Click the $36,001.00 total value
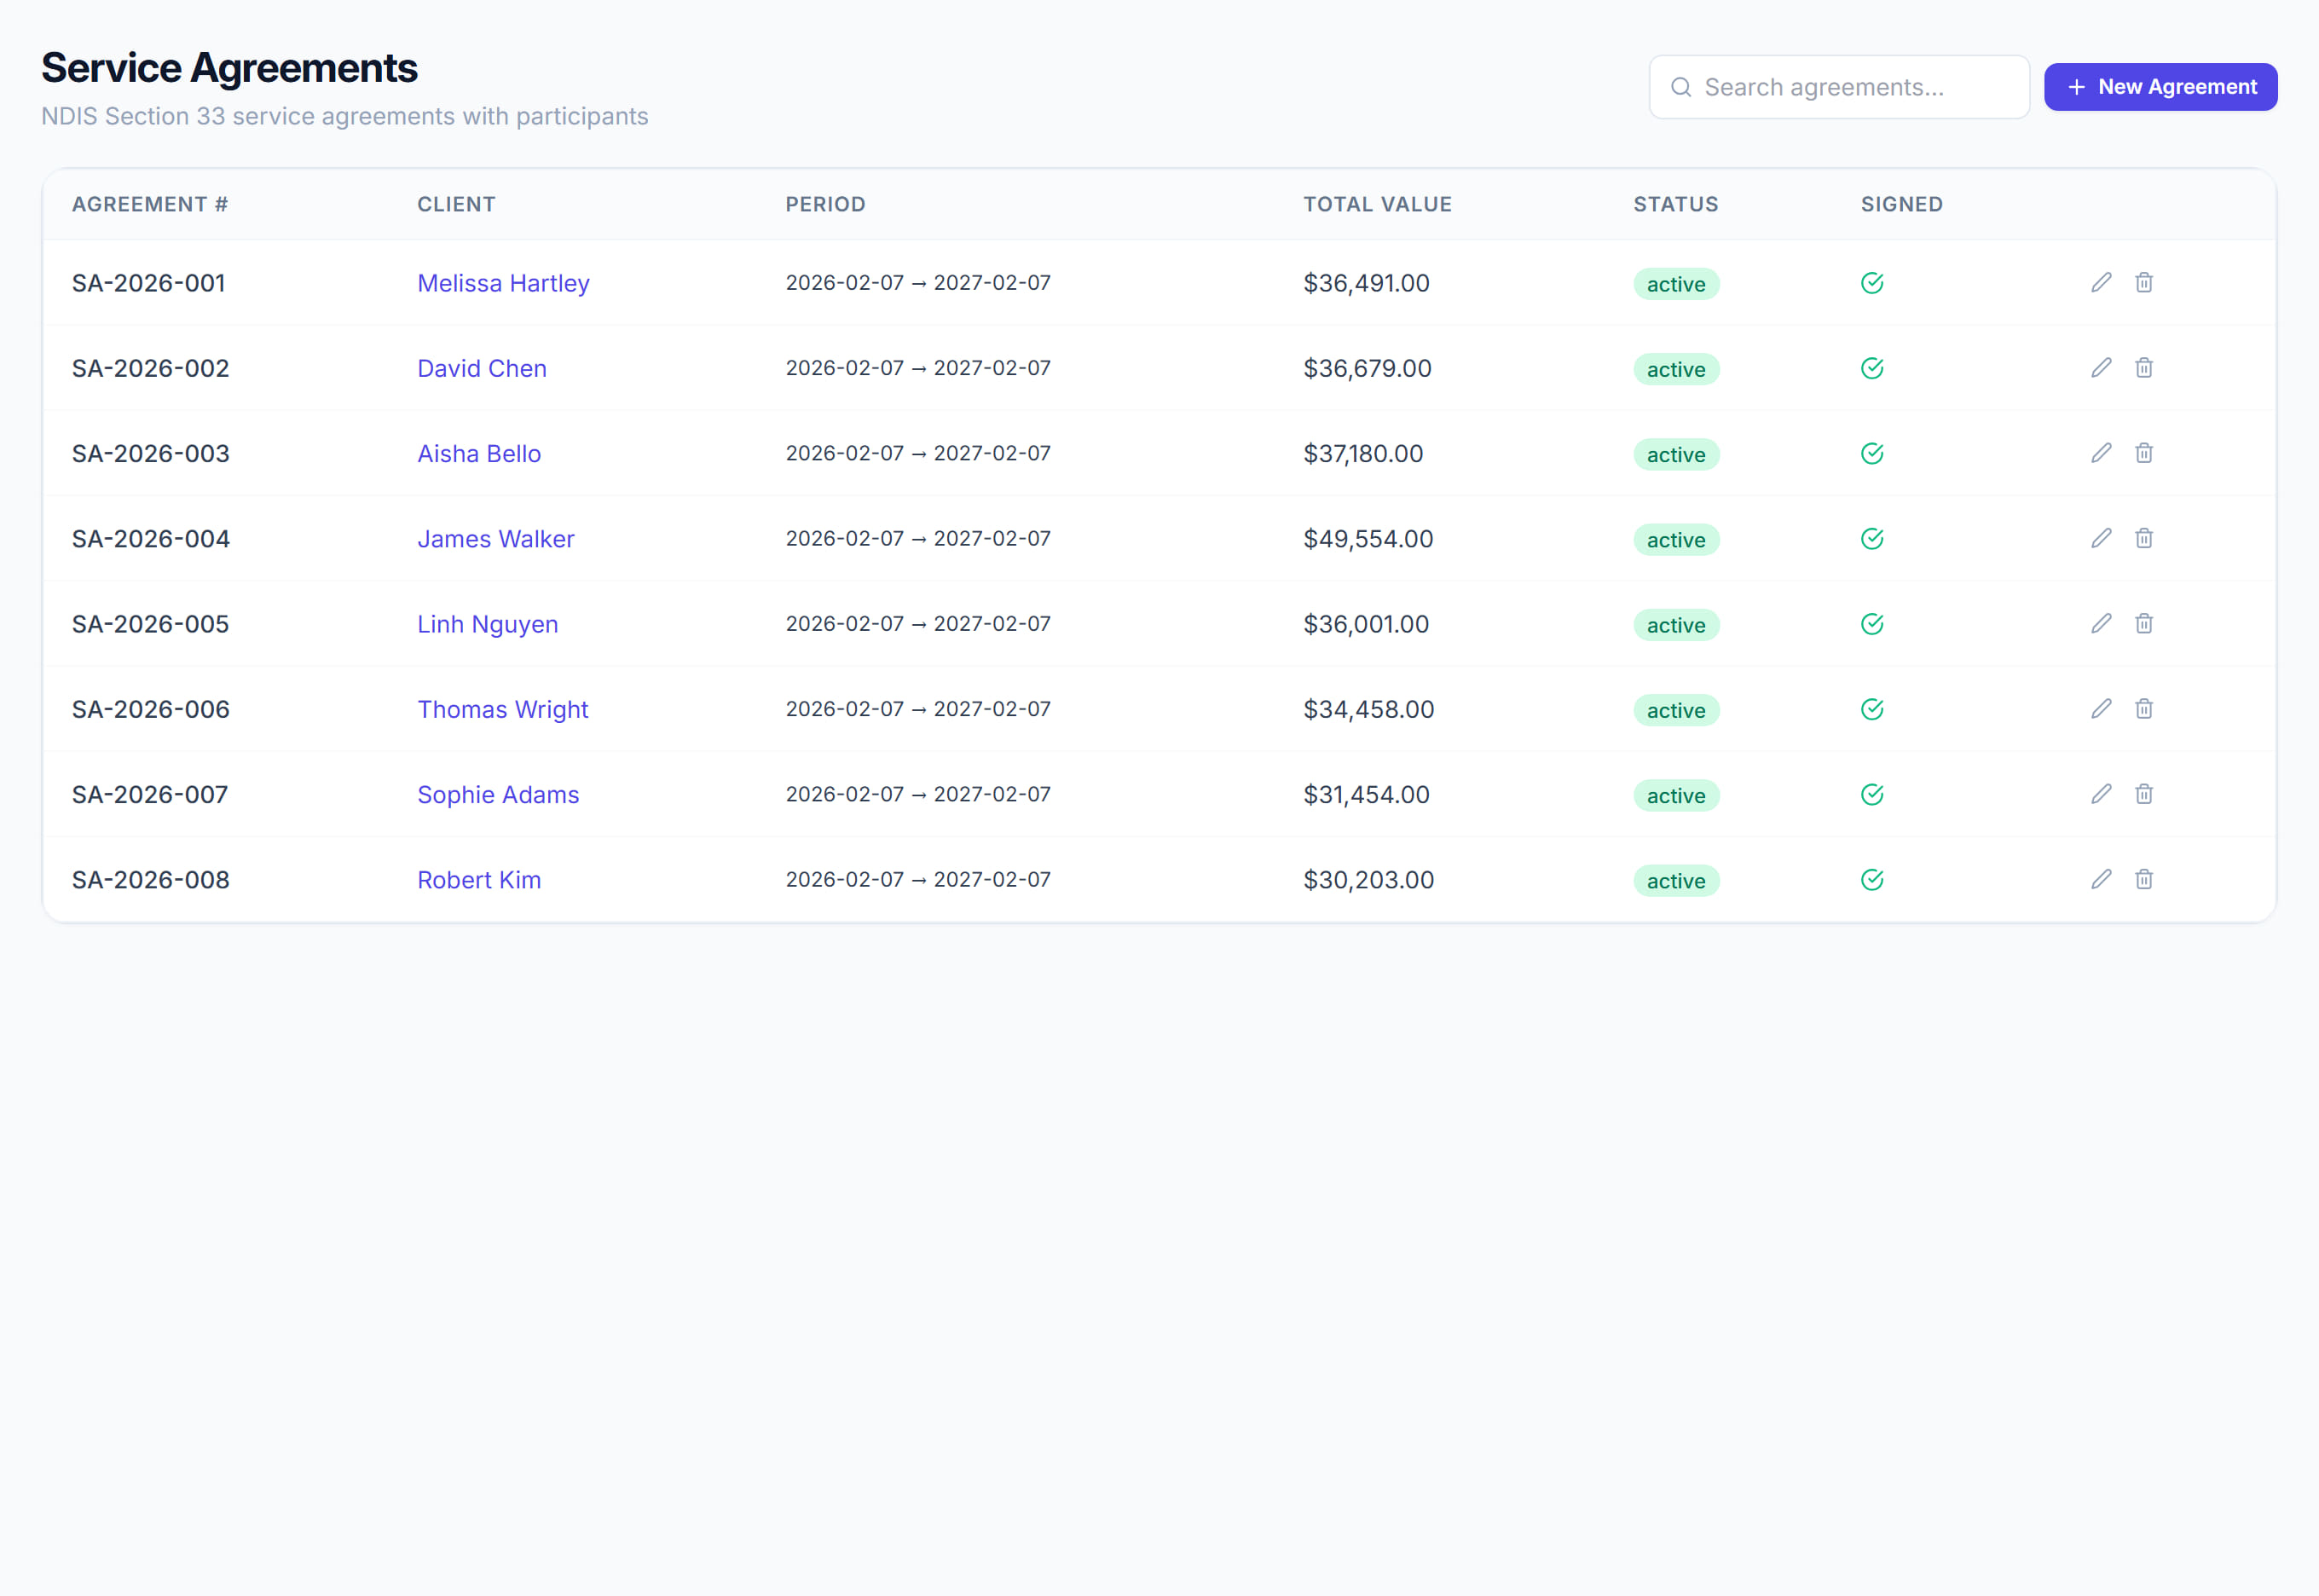 pyautogui.click(x=1366, y=624)
